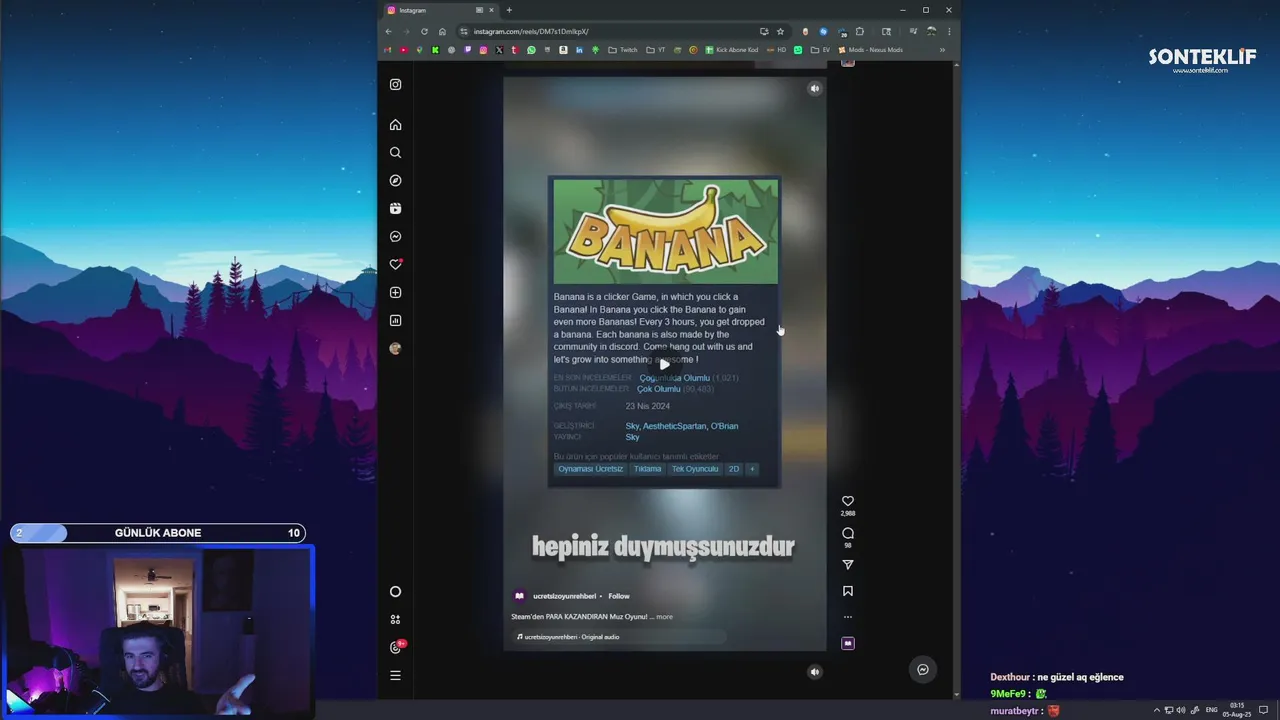This screenshot has height=720, width=1280.
Task: Open floating Messenger chat button
Action: [x=923, y=670]
